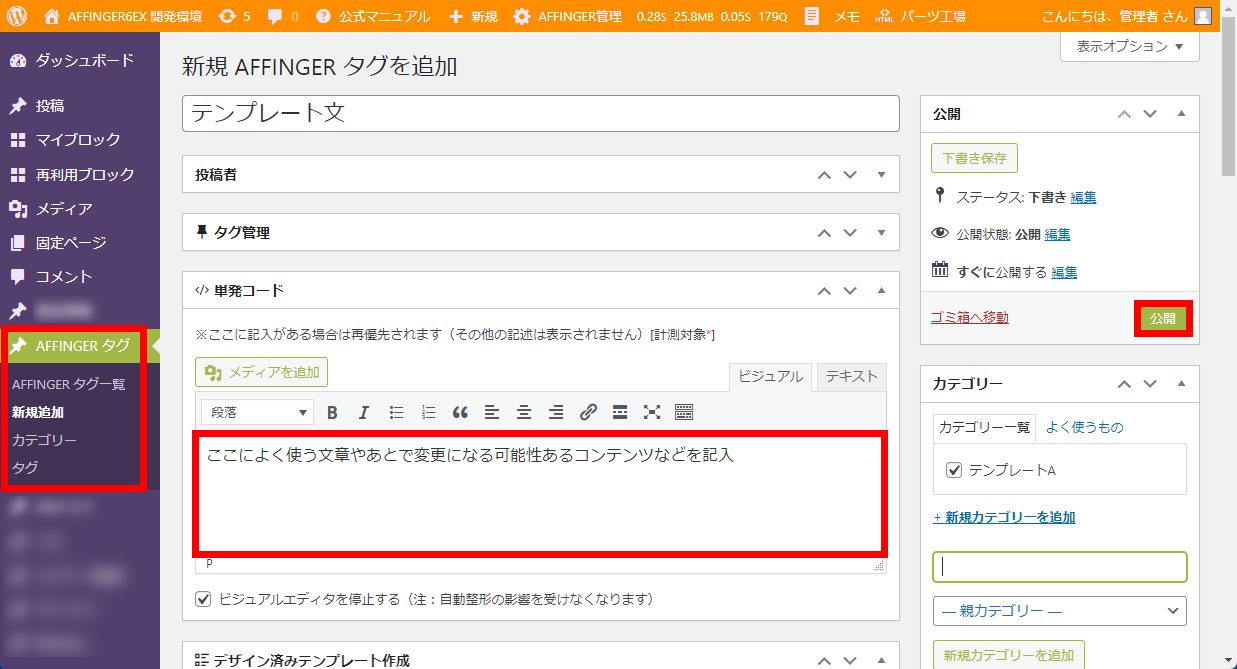Toggle italic formatting in editor
The image size is (1237, 669).
click(x=364, y=412)
